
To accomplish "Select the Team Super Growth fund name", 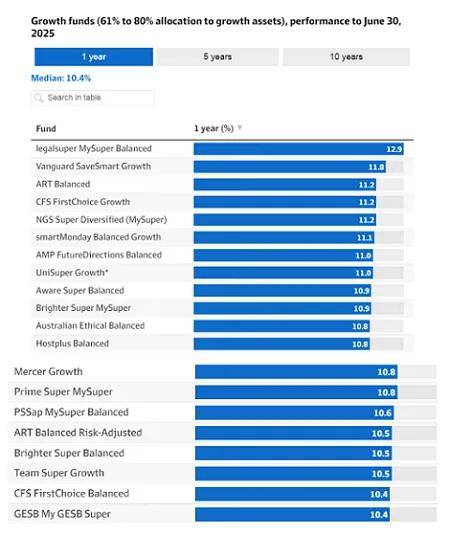I will pyautogui.click(x=59, y=473).
